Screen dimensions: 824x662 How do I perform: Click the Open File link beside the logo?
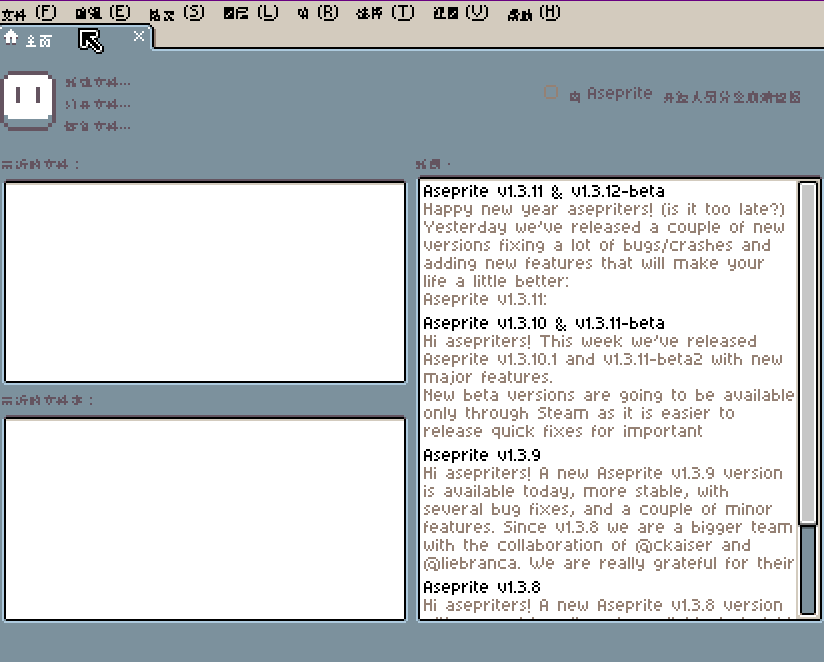pos(98,105)
